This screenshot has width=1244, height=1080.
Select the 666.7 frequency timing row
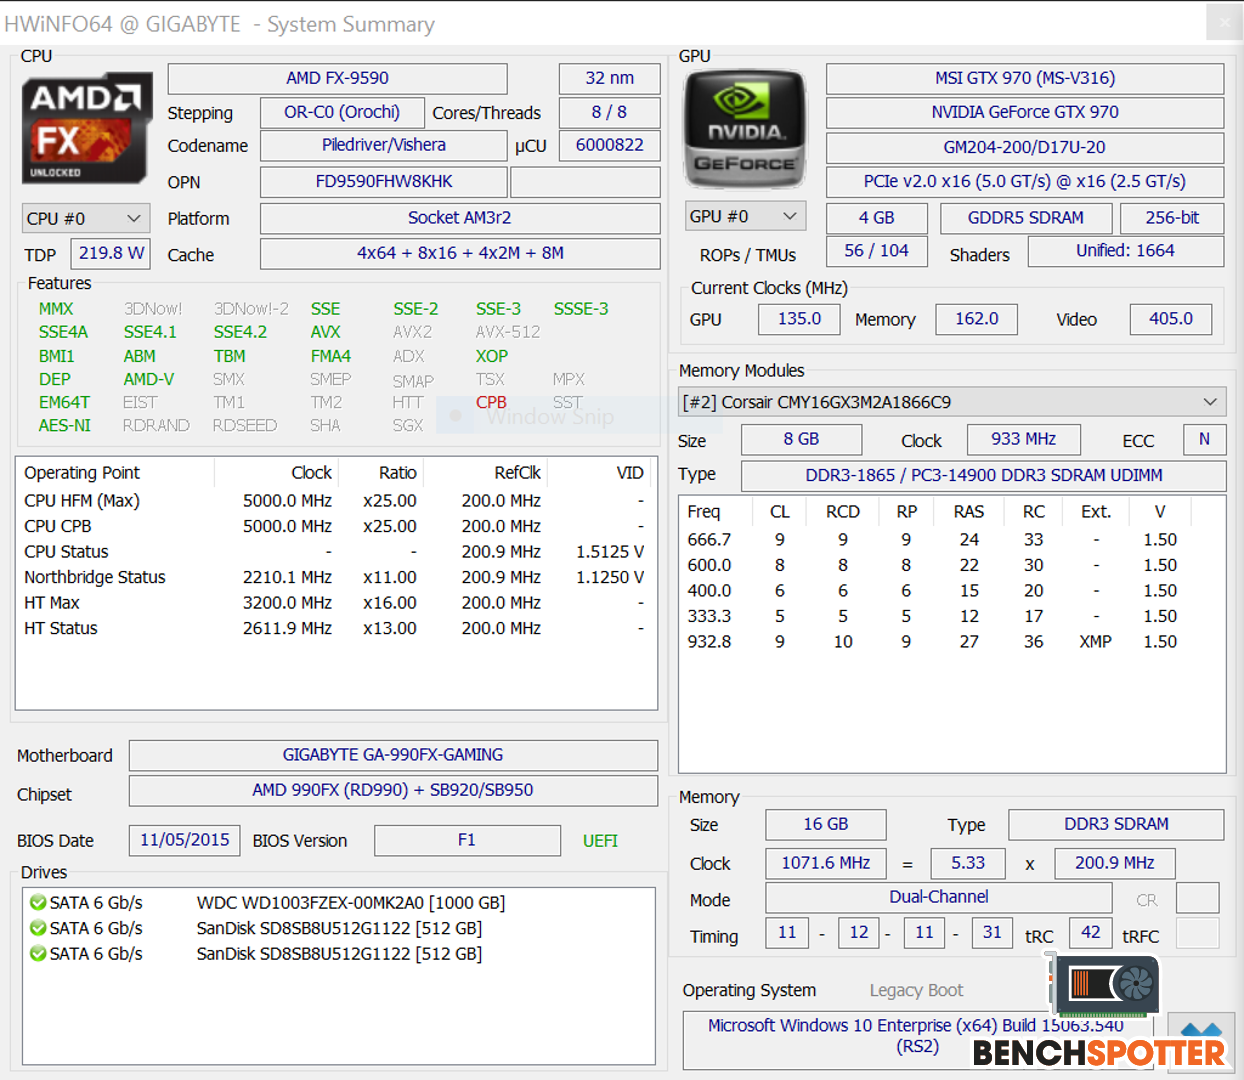951,540
